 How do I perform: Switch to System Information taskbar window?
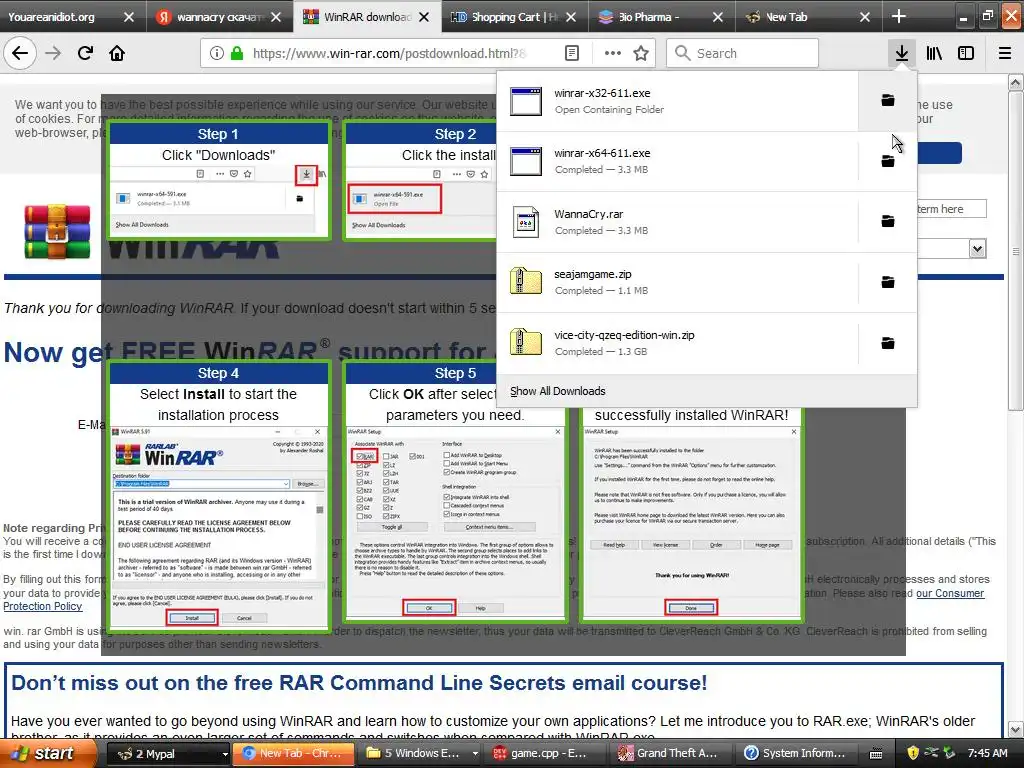tap(797, 753)
